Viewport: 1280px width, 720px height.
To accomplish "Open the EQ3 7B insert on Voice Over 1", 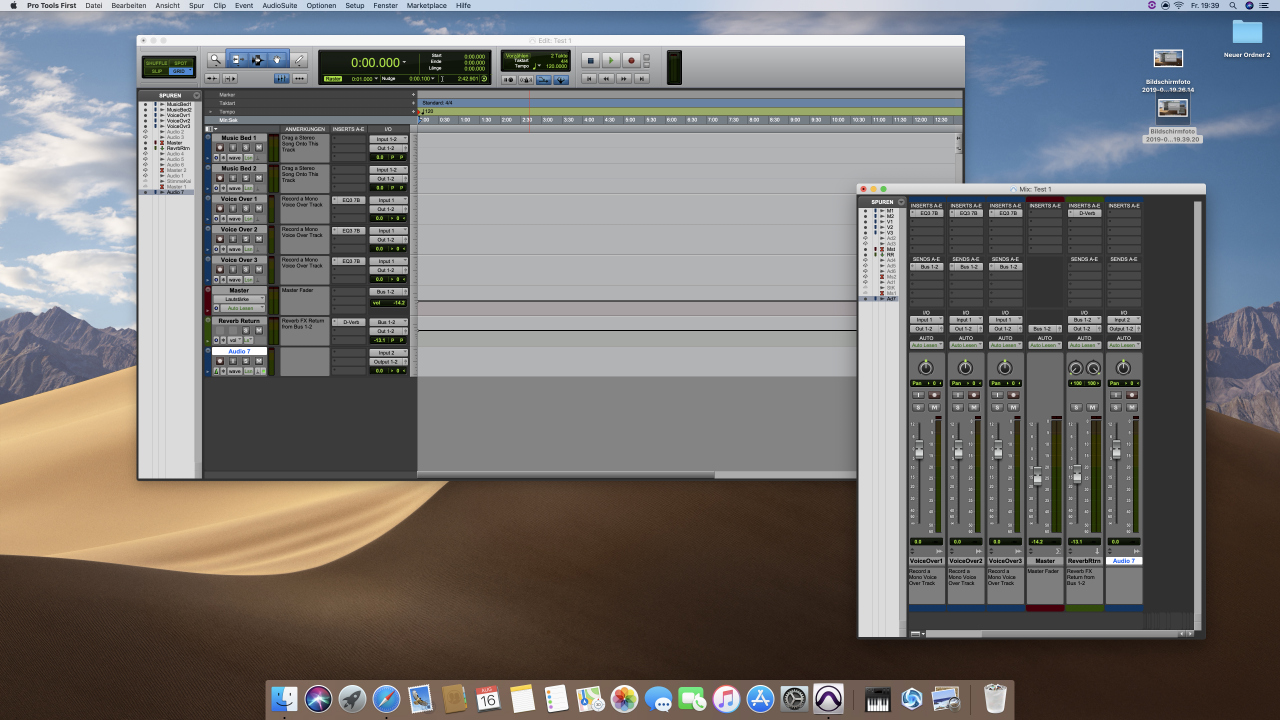I will [x=349, y=200].
